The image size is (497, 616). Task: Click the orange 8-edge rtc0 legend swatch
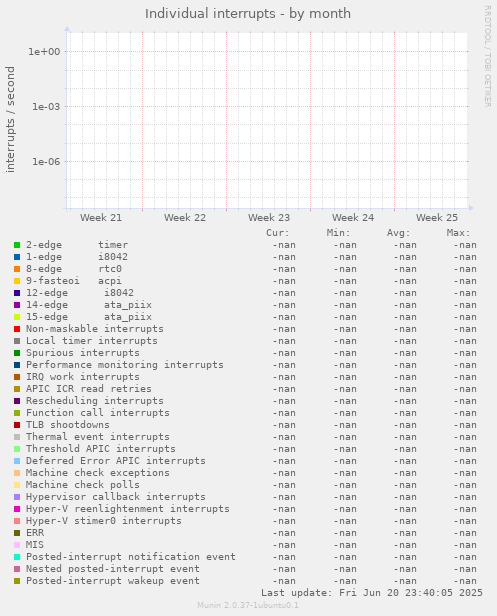click(17, 269)
